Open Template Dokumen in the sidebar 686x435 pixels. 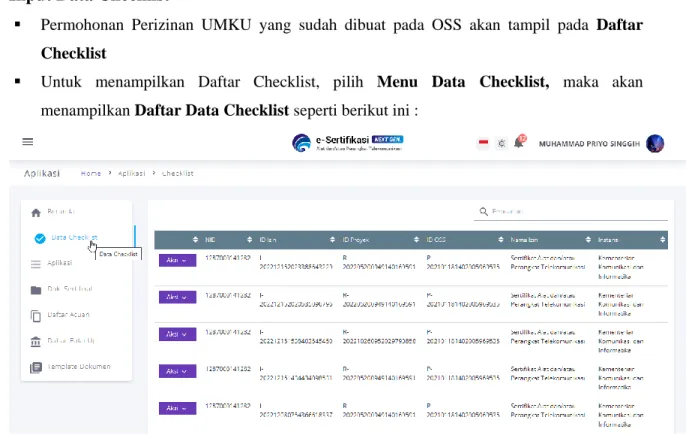(70, 367)
